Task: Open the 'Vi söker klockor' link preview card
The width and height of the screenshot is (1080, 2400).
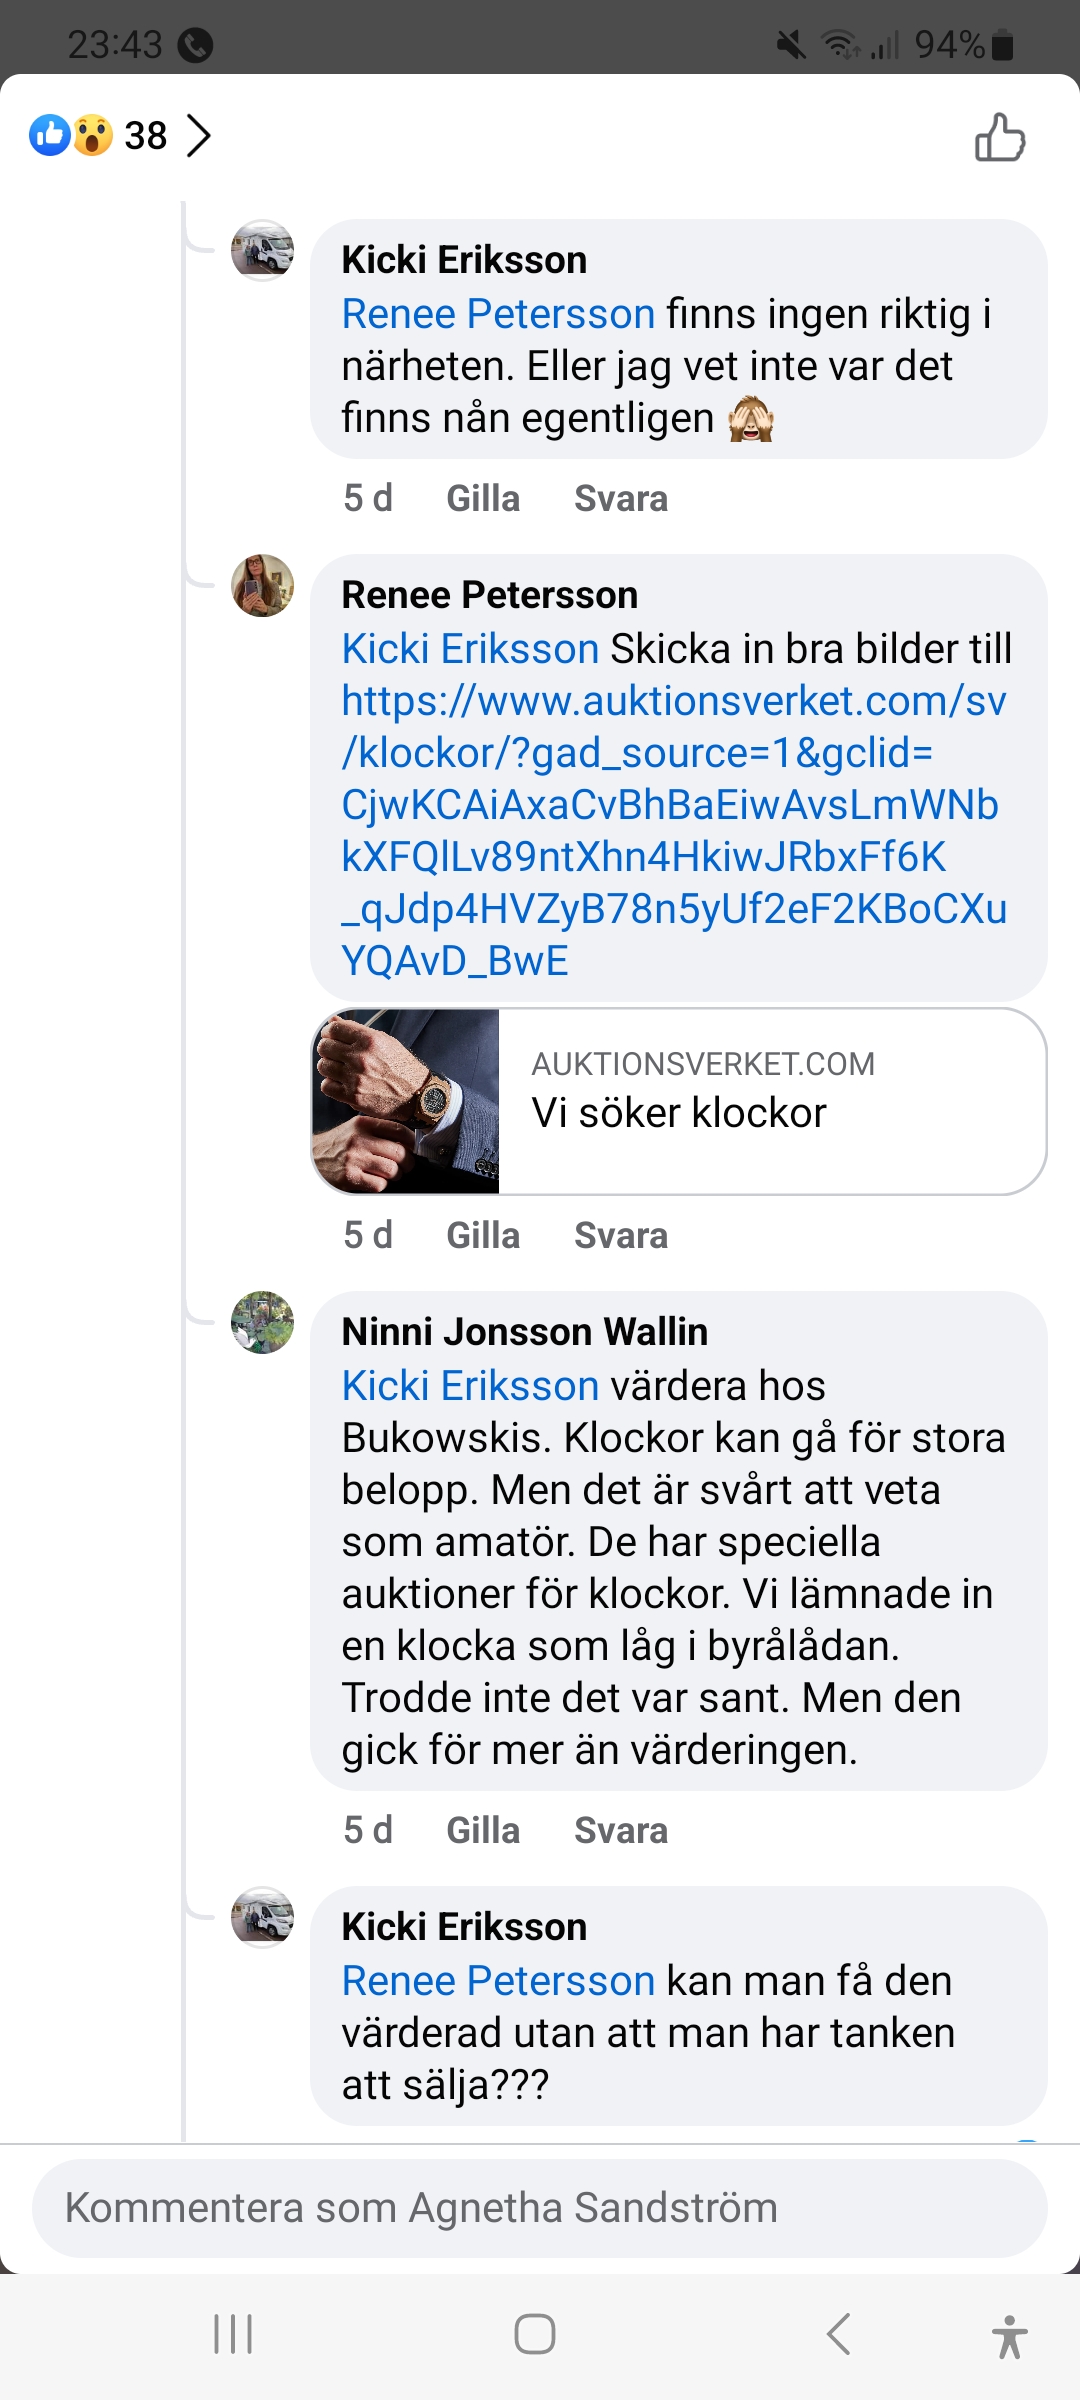Action: click(678, 1101)
